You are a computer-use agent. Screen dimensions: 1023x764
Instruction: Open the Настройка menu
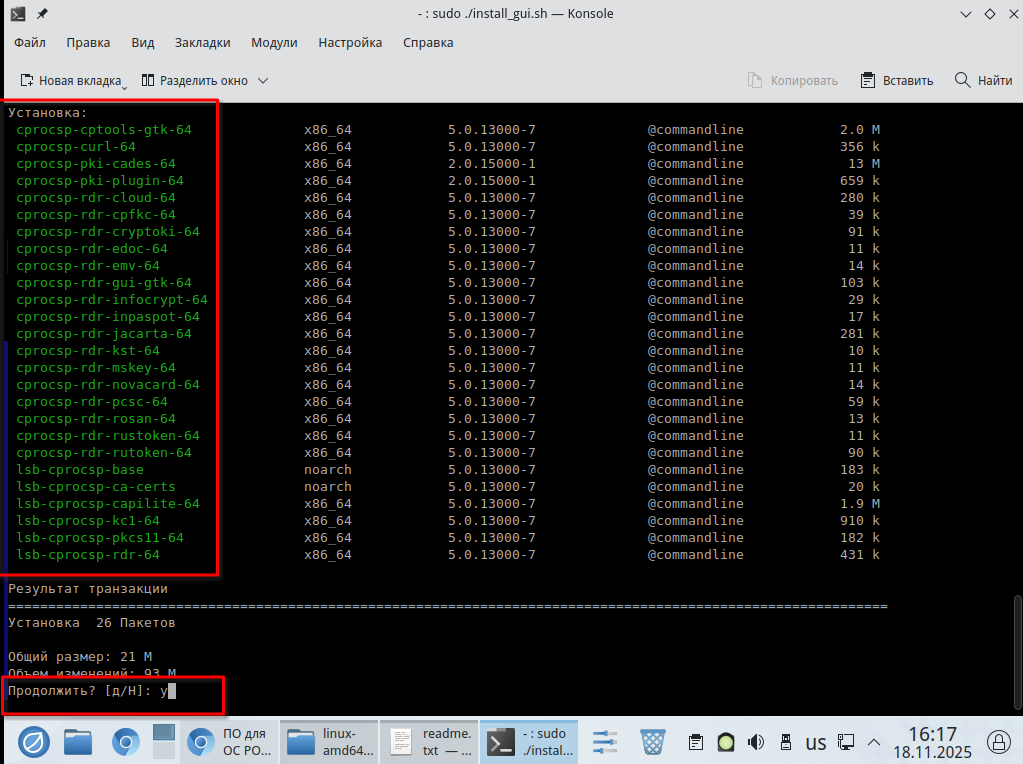(x=350, y=43)
